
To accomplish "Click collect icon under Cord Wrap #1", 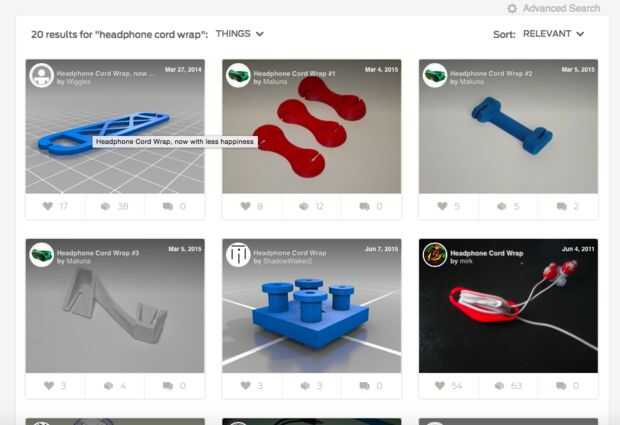I will pyautogui.click(x=304, y=206).
